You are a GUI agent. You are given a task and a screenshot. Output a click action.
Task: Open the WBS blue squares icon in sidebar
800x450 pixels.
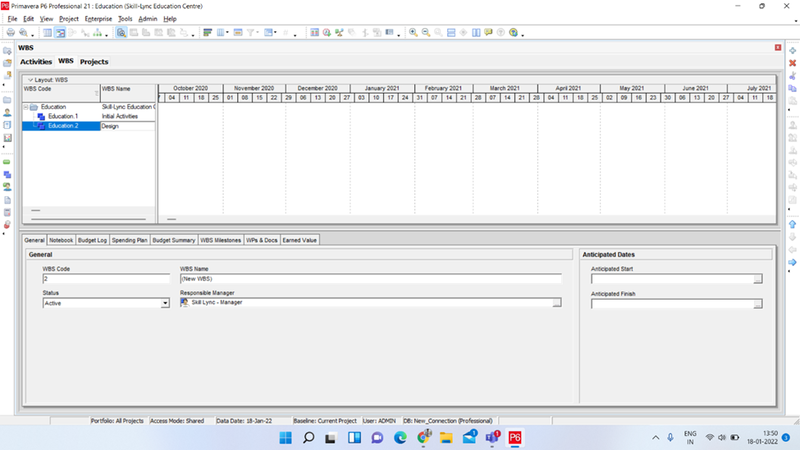(x=7, y=174)
